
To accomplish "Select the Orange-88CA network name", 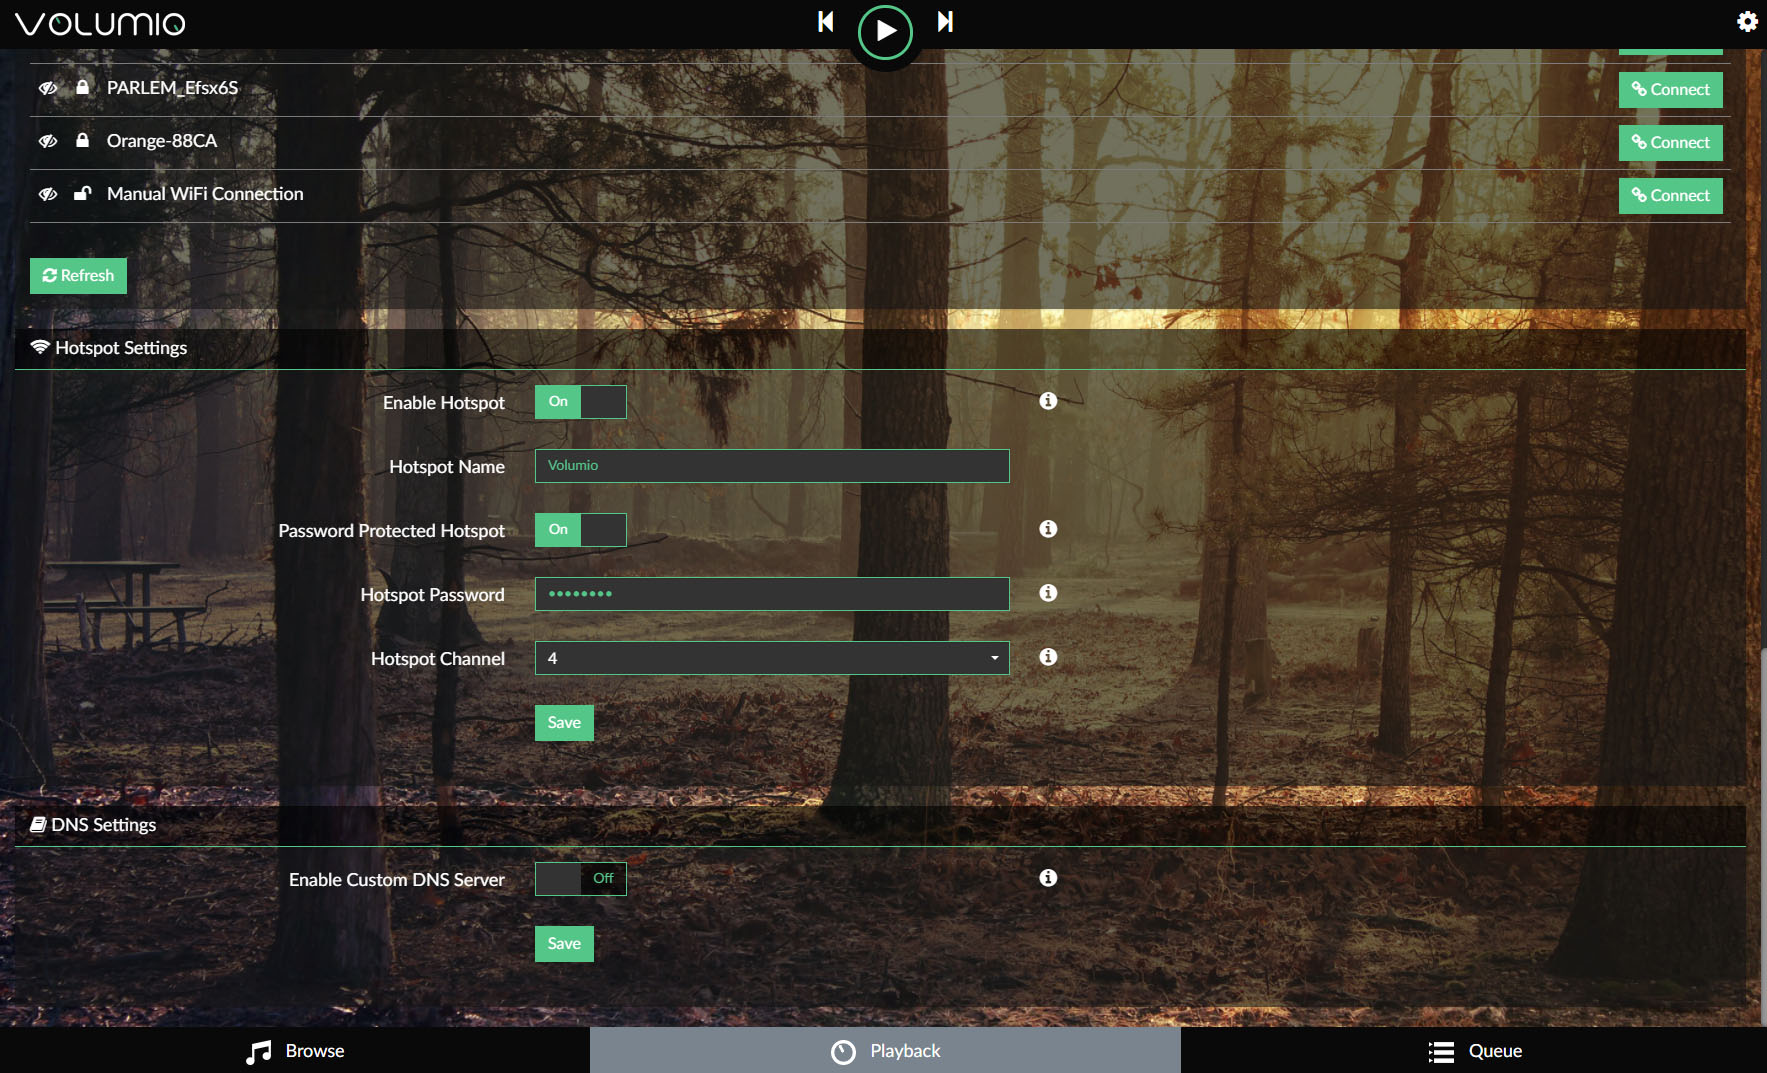I will point(162,141).
